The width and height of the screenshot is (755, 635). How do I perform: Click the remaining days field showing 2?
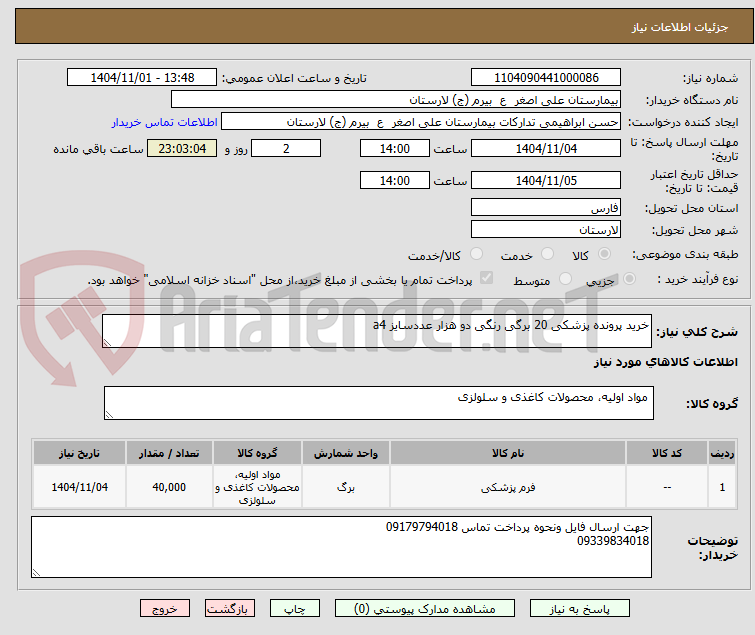pos(286,148)
